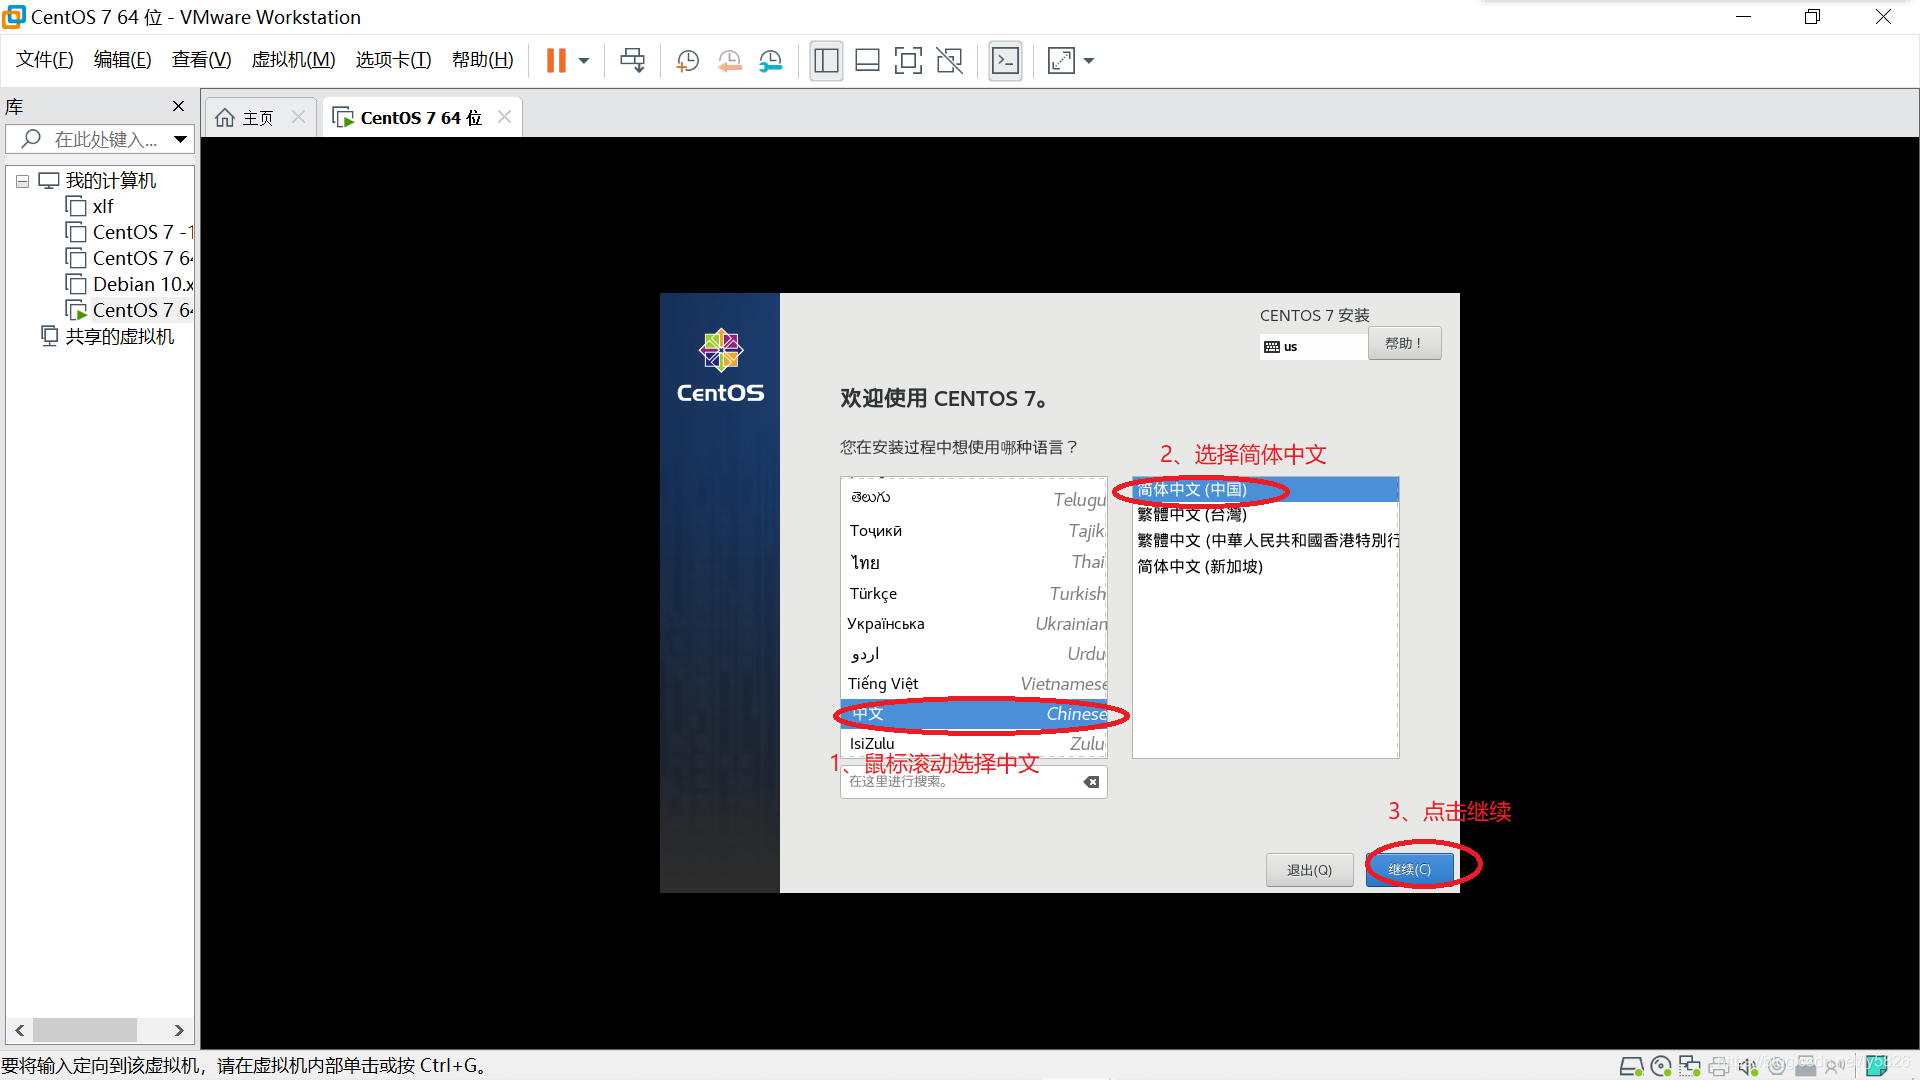Open the 文件(F) menu
Screen dimensions: 1920x1080
pyautogui.click(x=45, y=60)
